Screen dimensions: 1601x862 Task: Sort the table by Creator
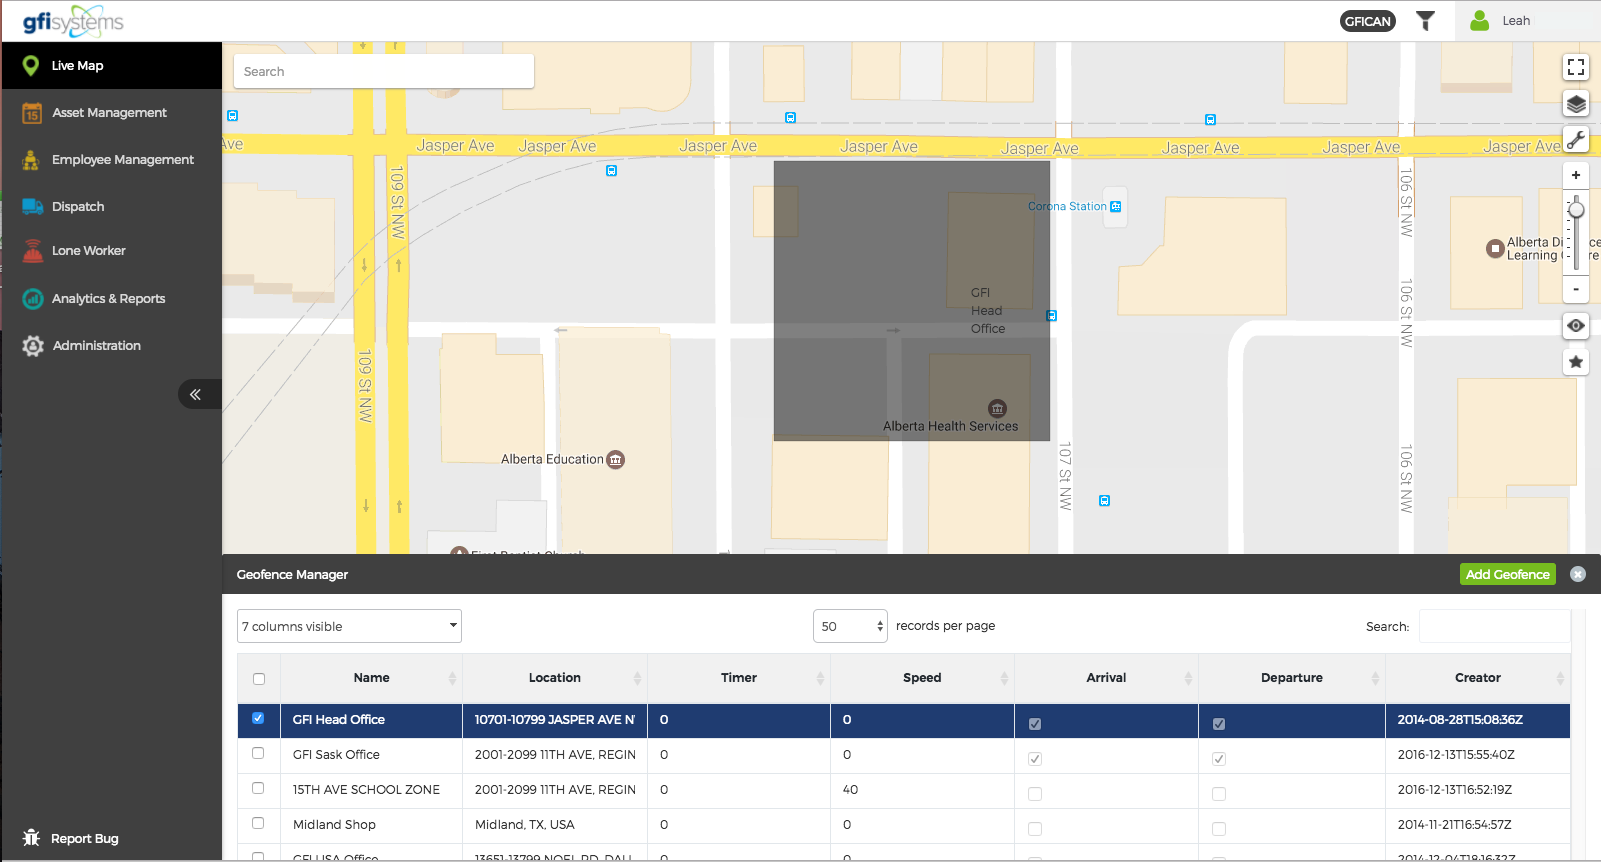click(x=1478, y=678)
